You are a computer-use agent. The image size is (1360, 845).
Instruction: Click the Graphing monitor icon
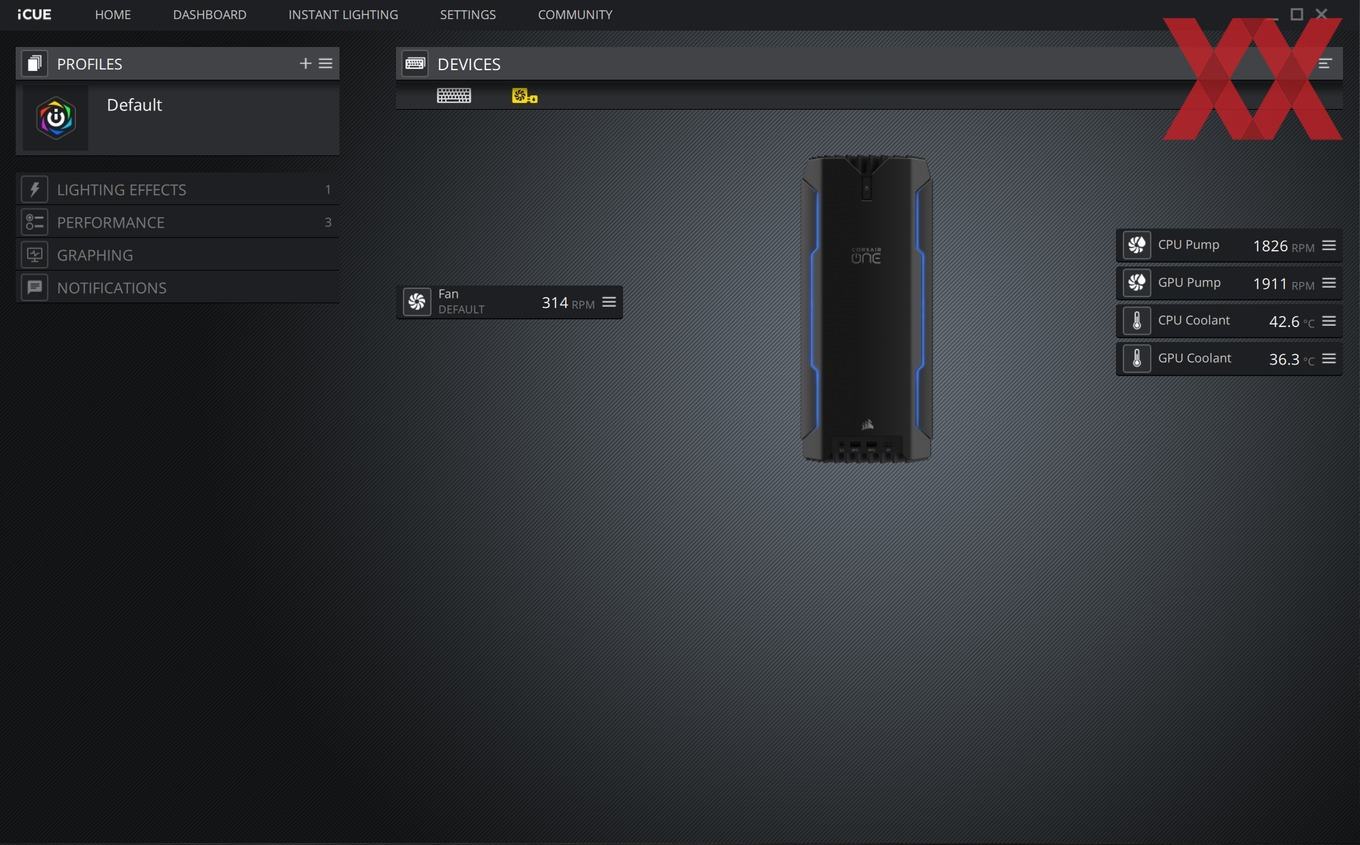(34, 255)
